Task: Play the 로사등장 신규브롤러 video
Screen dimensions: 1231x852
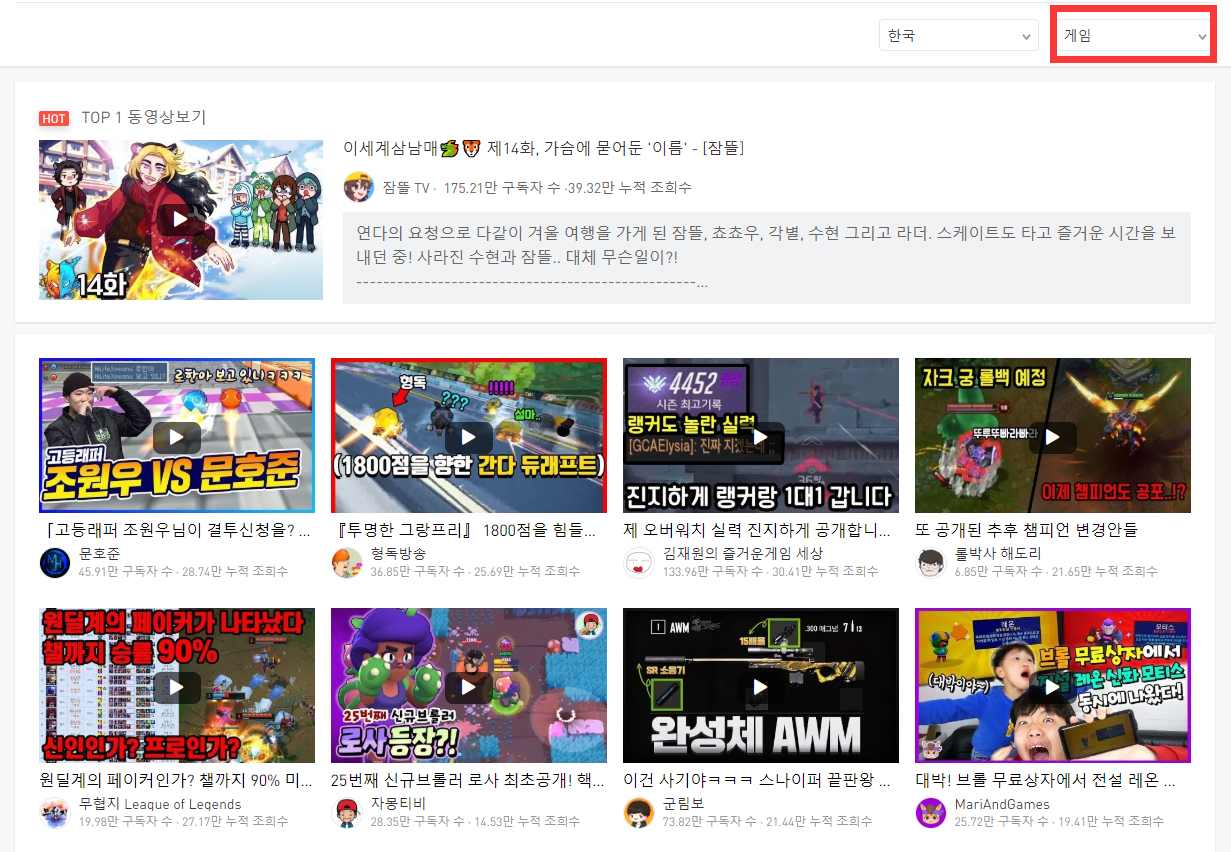Action: 469,686
